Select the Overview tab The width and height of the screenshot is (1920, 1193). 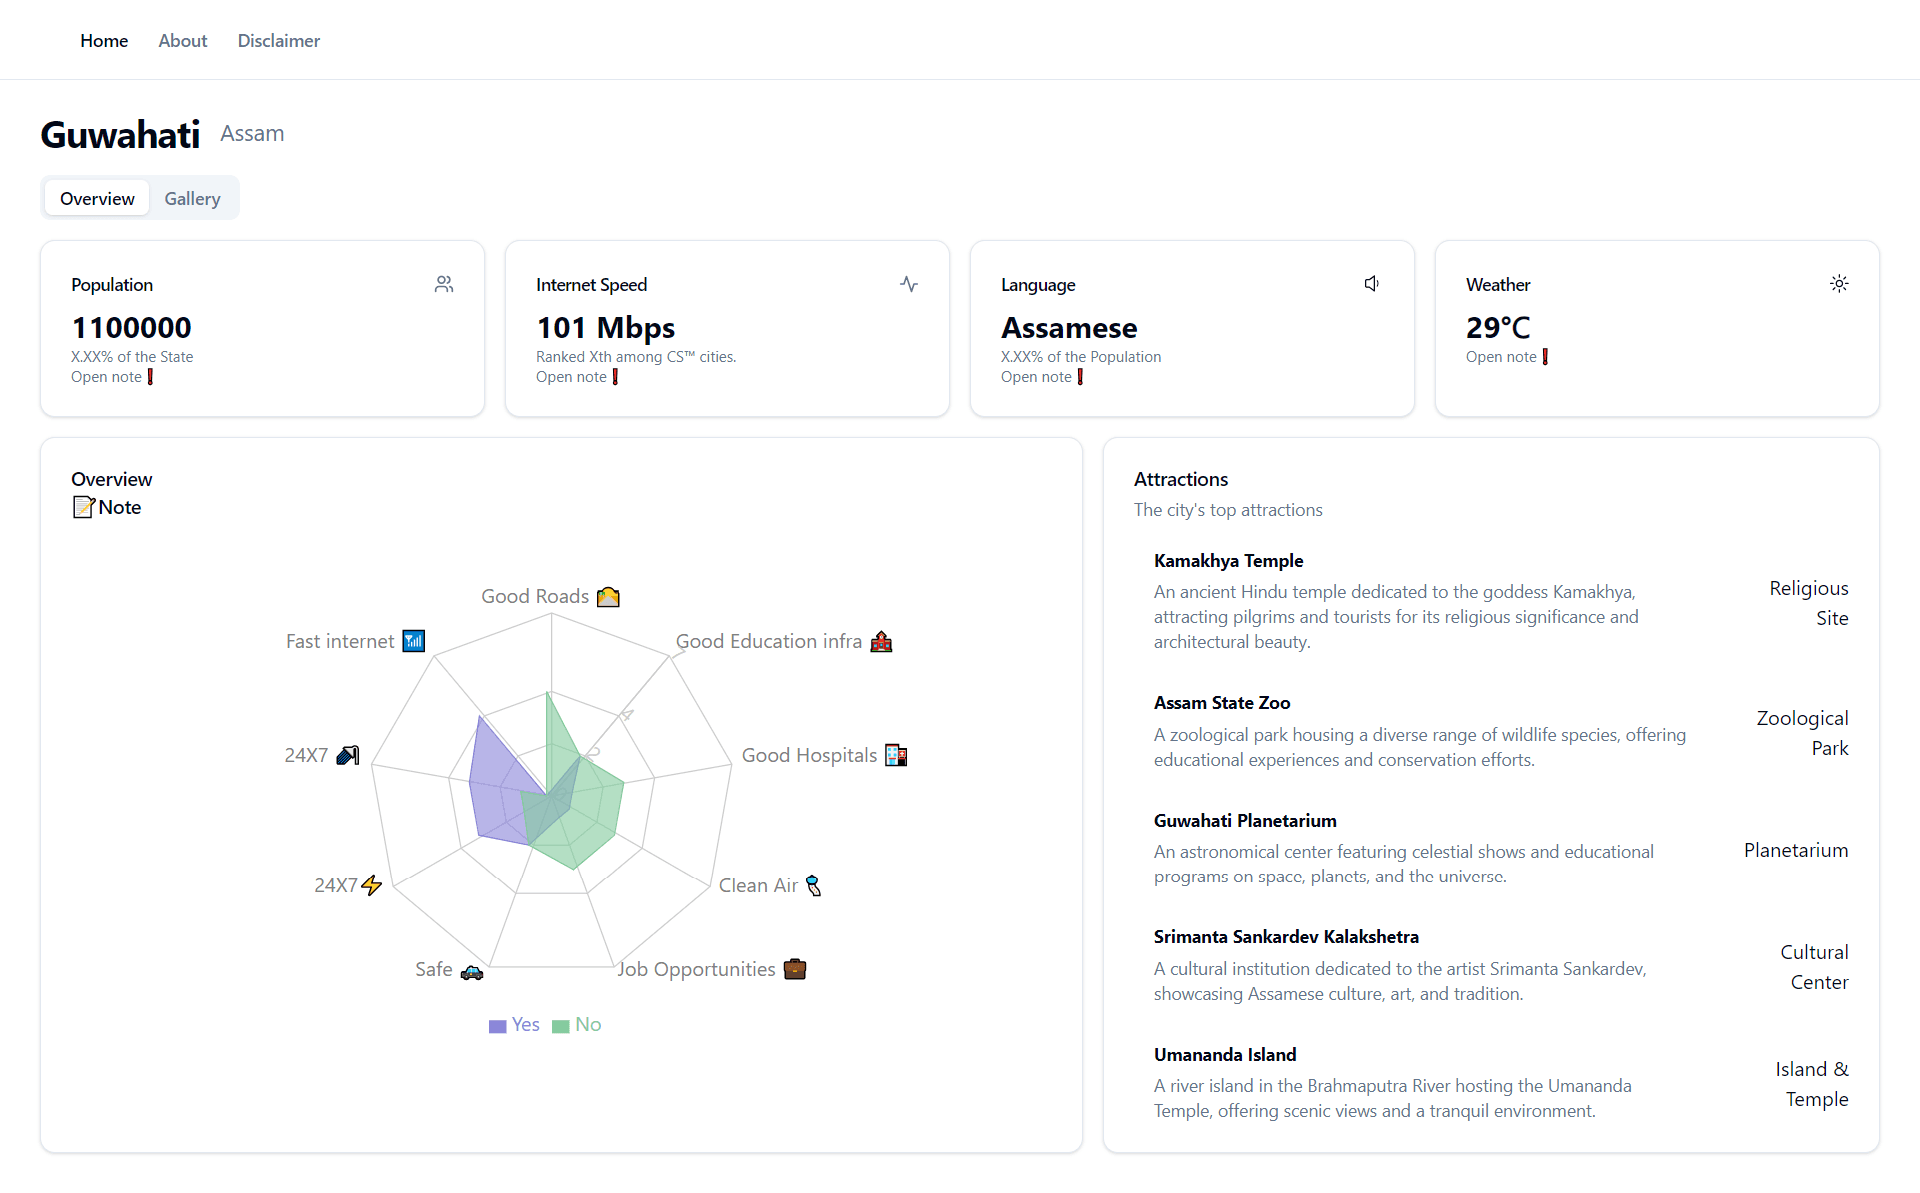[97, 198]
